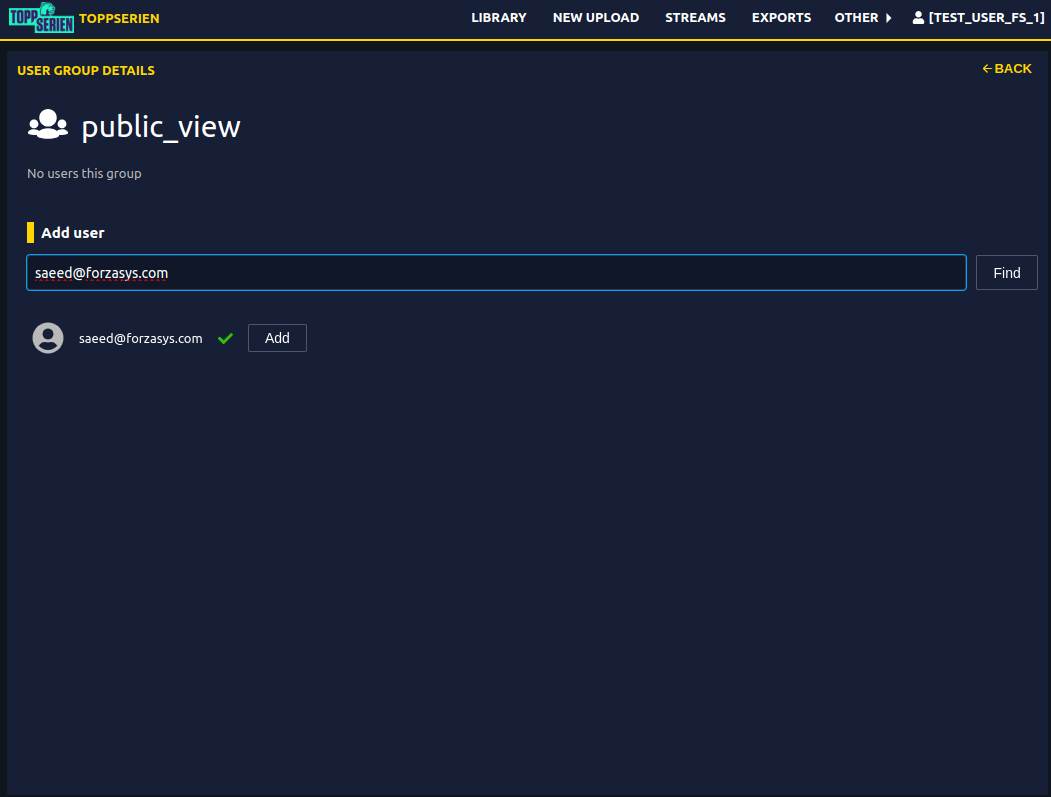Click the chevron next to OTHER
Image resolution: width=1051 pixels, height=797 pixels.
pyautogui.click(x=888, y=17)
